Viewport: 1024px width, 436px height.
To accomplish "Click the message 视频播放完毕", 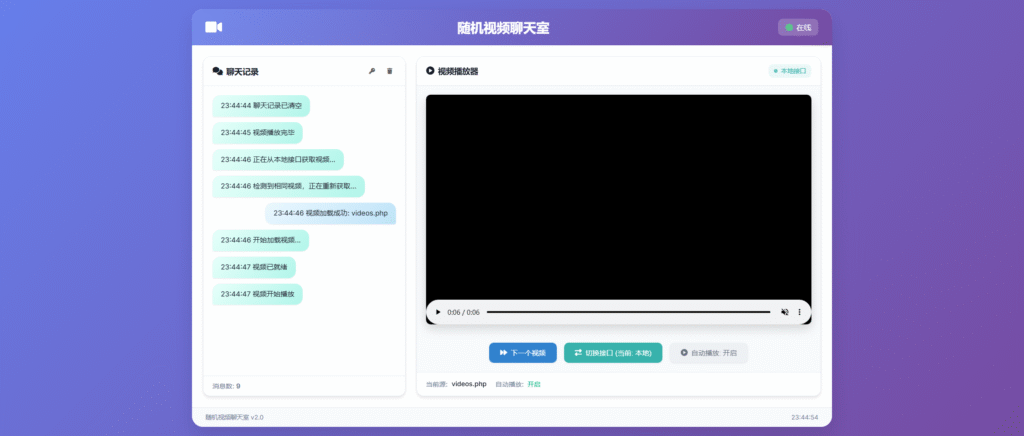I will [257, 132].
